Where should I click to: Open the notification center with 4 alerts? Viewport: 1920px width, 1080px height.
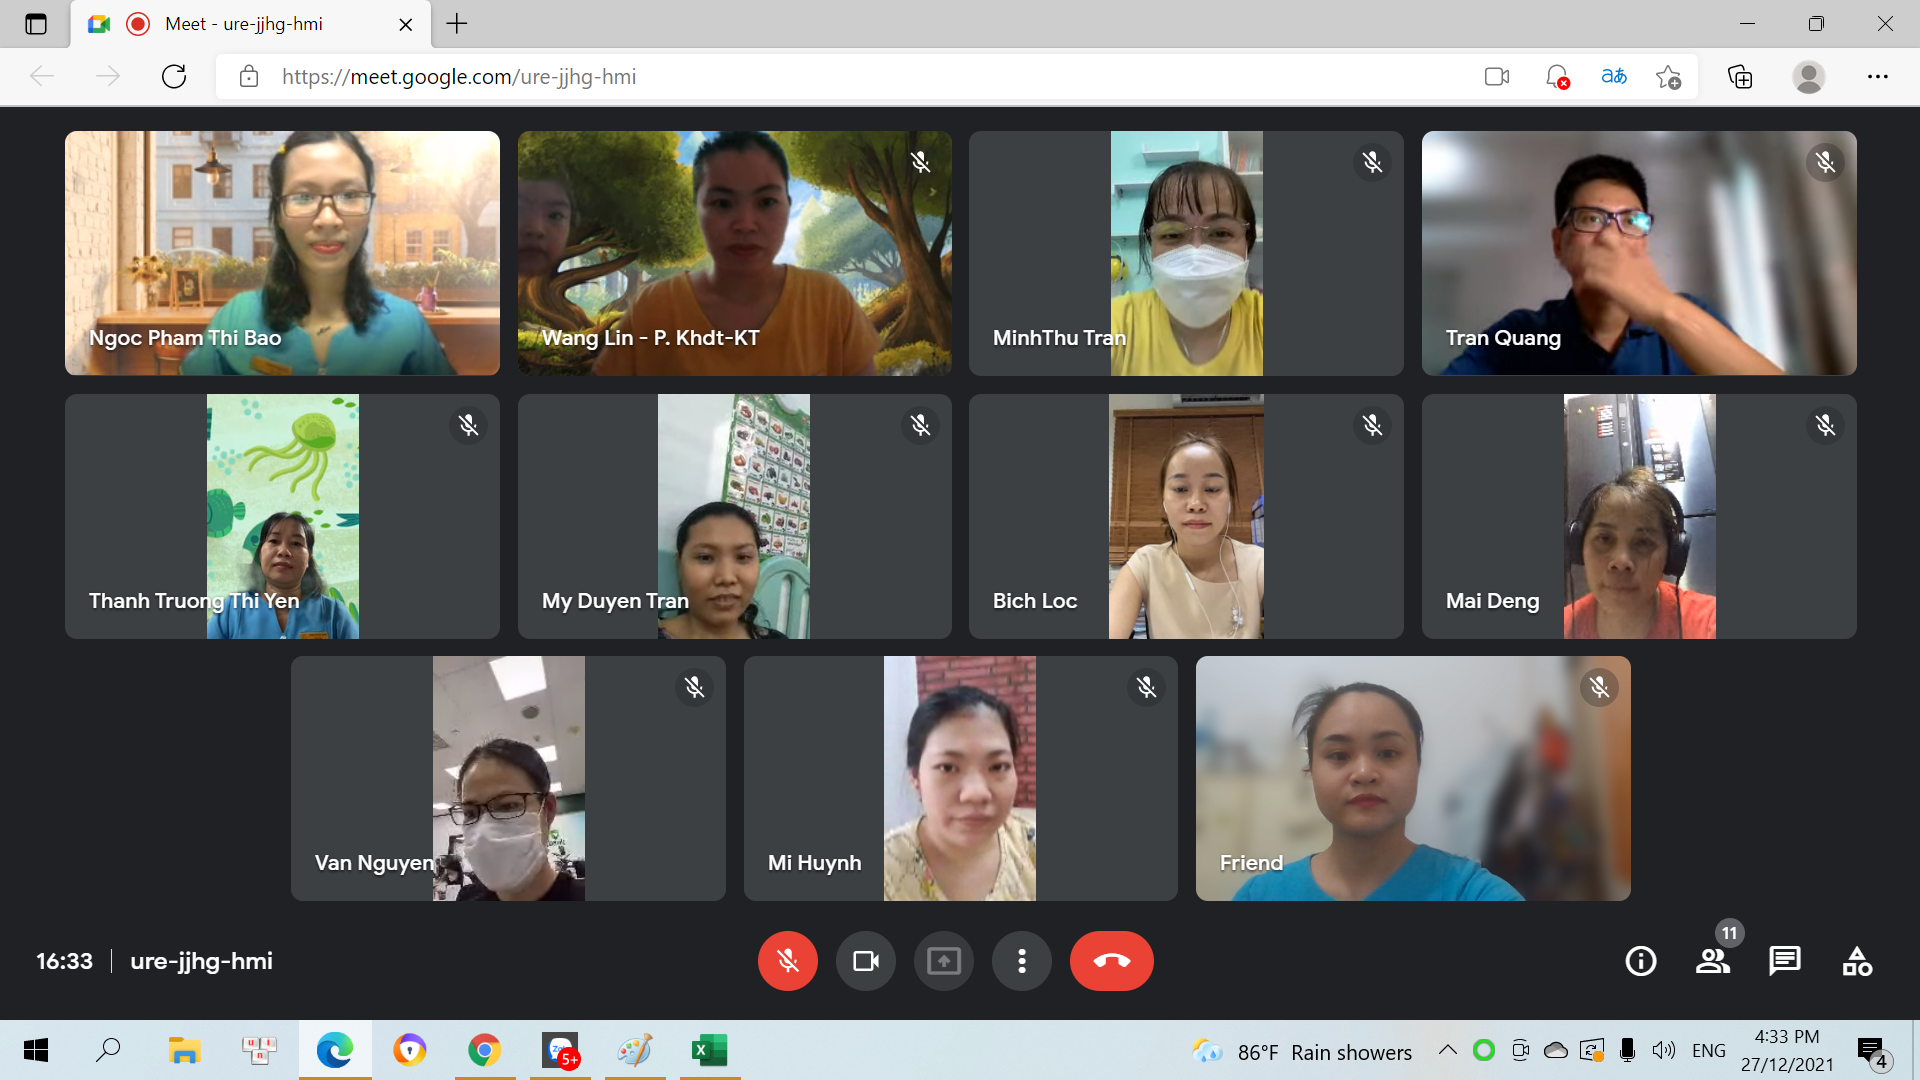point(1872,1051)
